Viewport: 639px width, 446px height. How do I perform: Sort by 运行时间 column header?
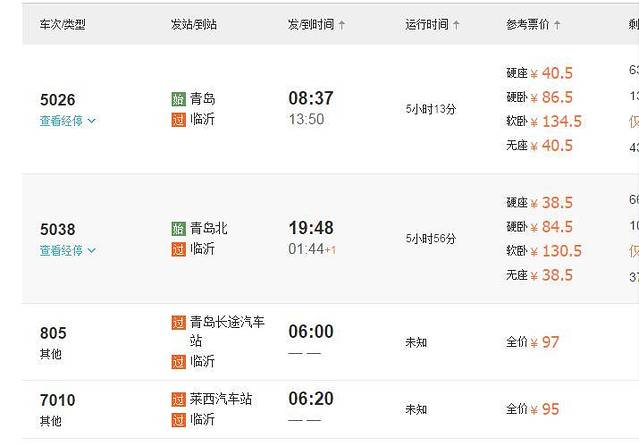432,24
